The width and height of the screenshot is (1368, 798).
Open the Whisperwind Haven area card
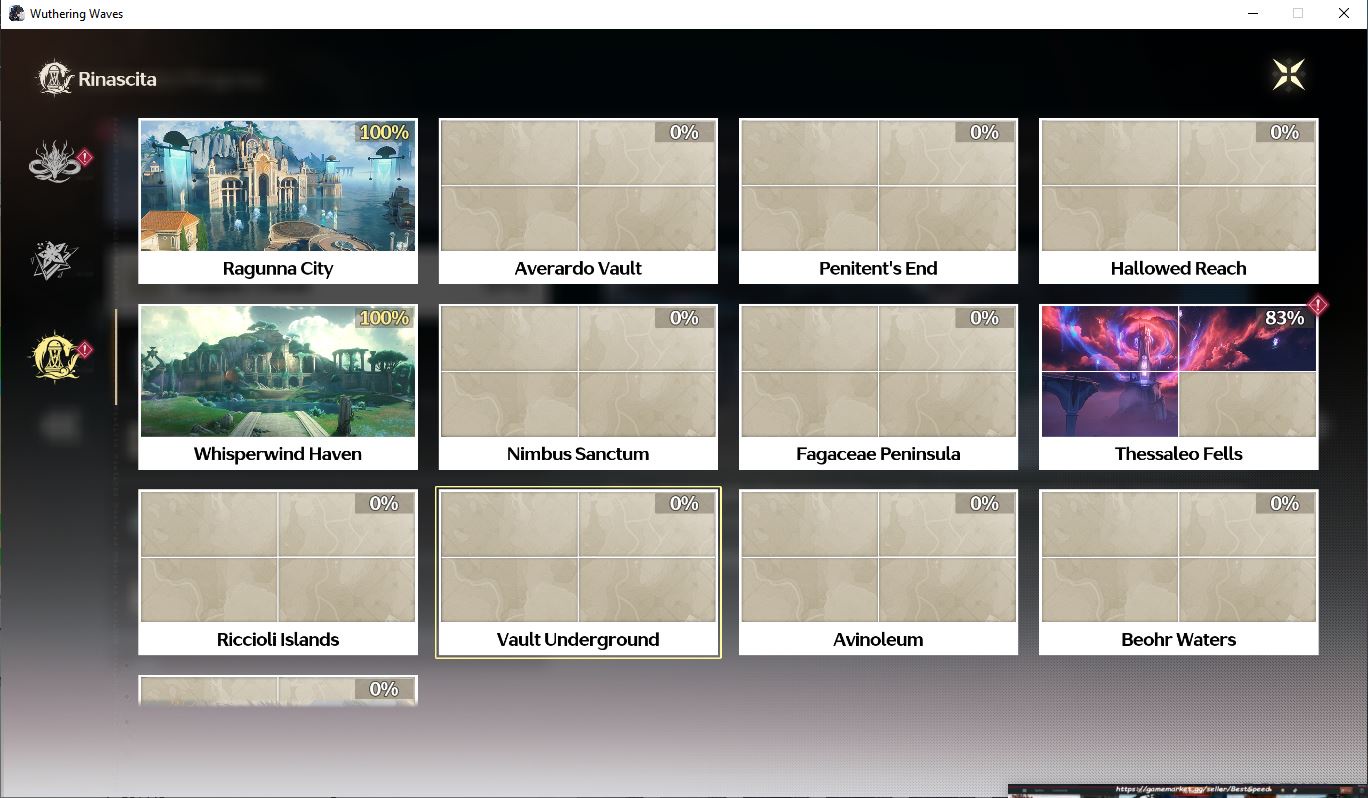pyautogui.click(x=278, y=387)
